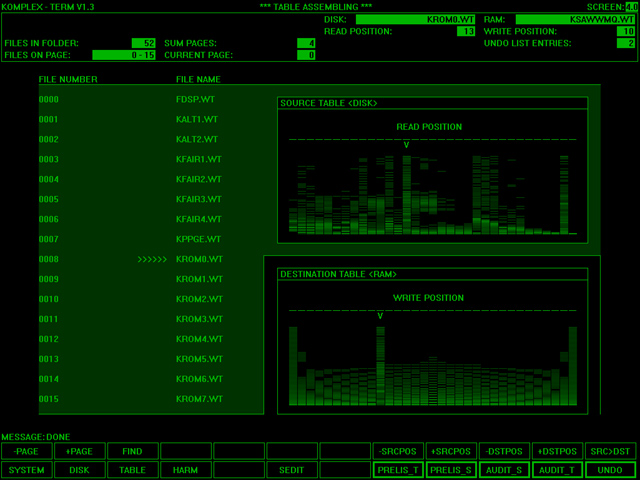Click the UNDO button
This screenshot has height=480, width=640.
pos(610,470)
